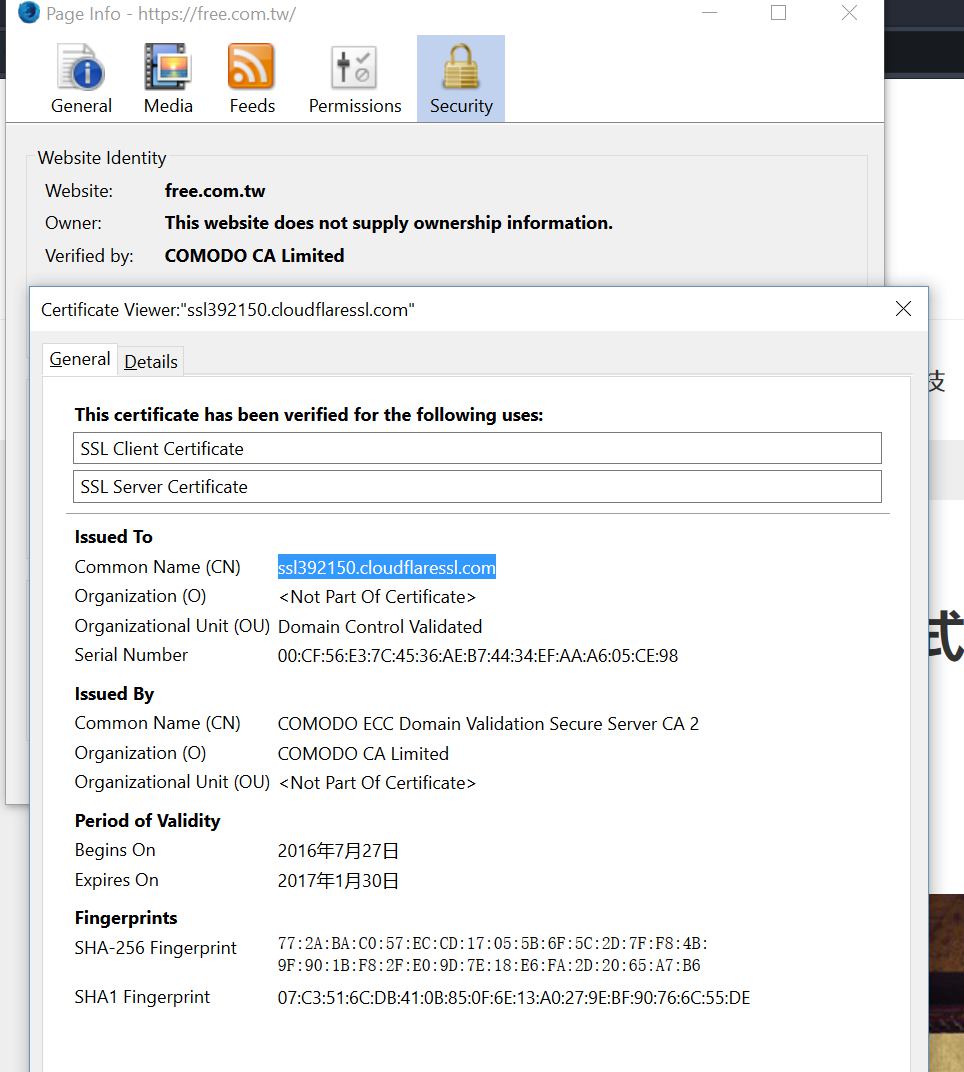Close the Certificate Viewer dialog
The width and height of the screenshot is (964, 1072).
click(903, 309)
